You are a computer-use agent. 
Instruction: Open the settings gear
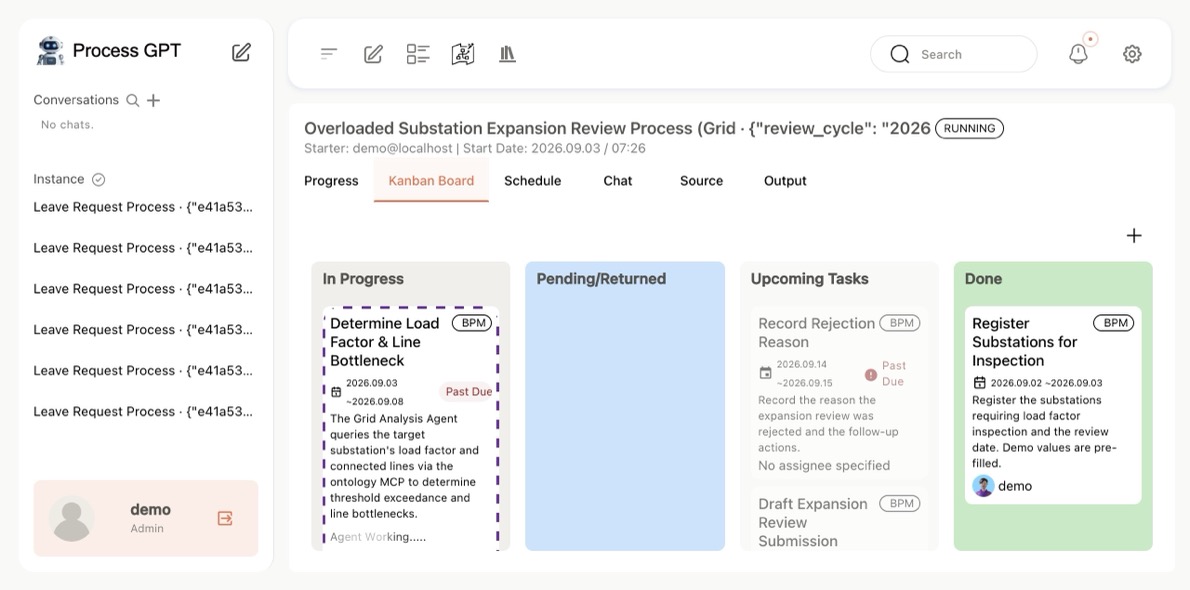pyautogui.click(x=1132, y=54)
